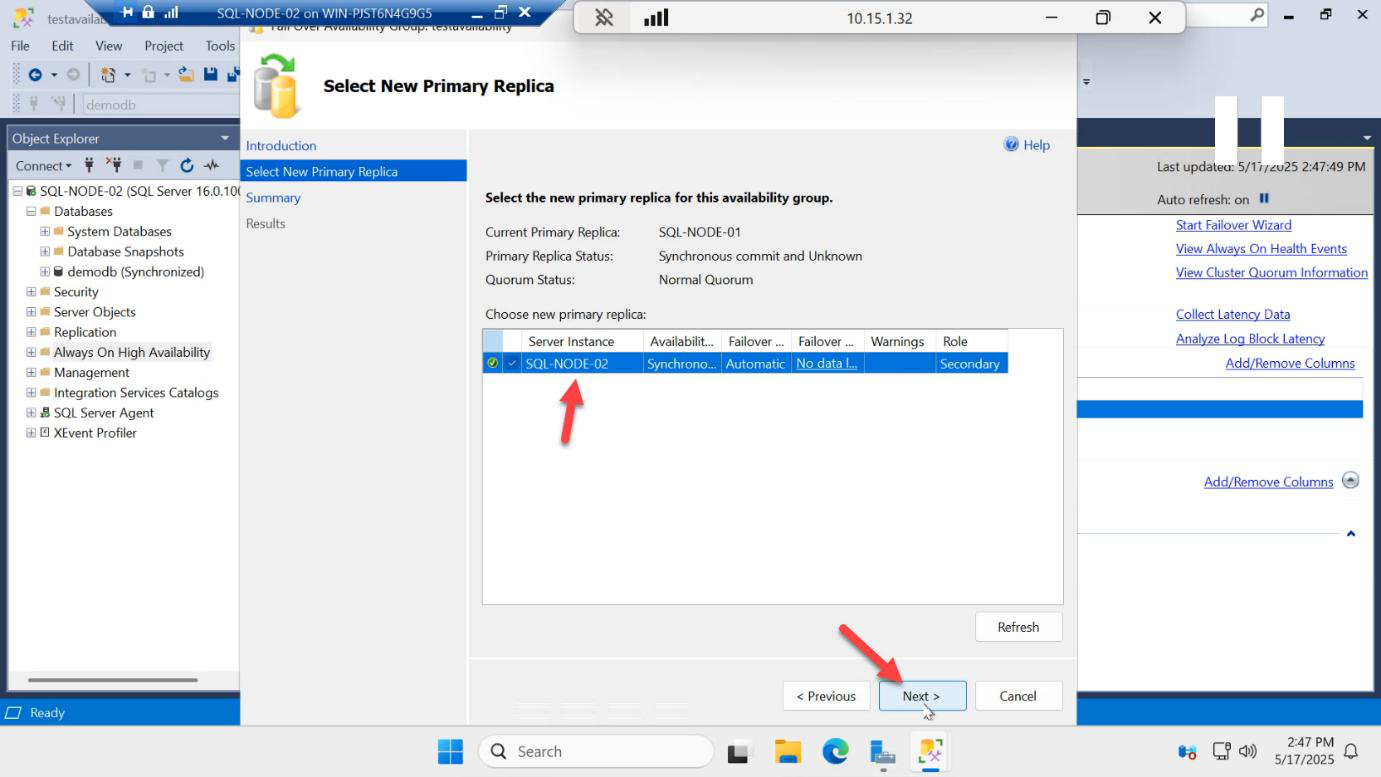Screen dimensions: 1381x777
Task: Expand demodb (Synchronized) node
Action: (45, 271)
